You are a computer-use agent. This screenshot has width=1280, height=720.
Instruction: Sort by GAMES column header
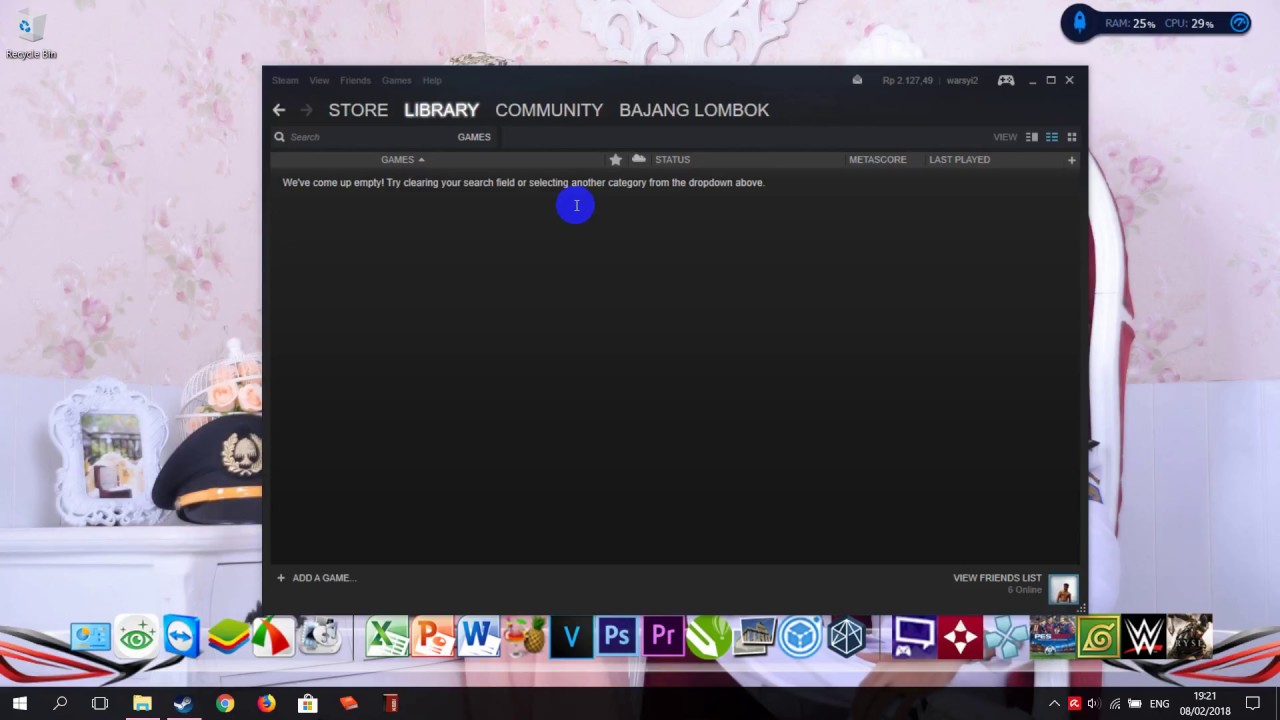[402, 160]
